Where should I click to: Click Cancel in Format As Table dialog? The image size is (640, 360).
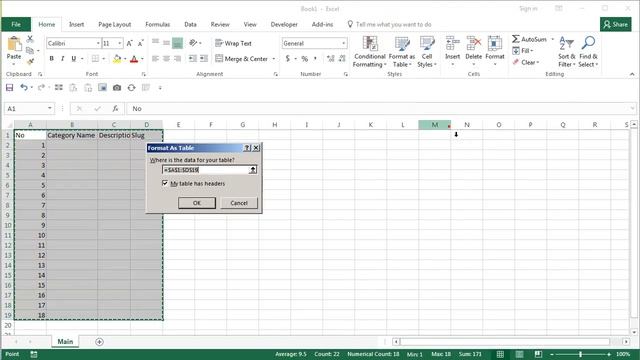[239, 203]
